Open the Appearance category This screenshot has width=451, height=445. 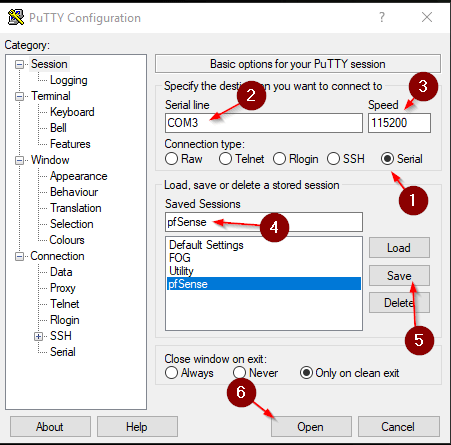tap(79, 176)
